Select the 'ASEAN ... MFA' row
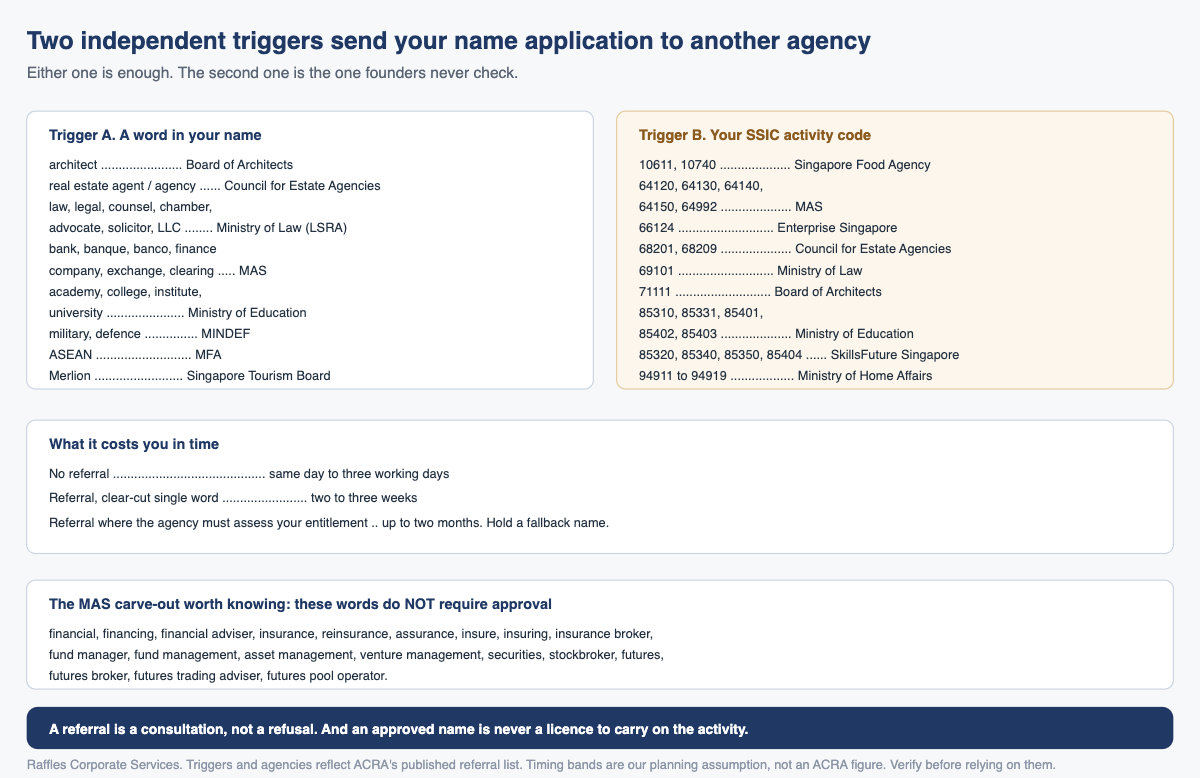Screen dimensions: 1200x778 135,354
